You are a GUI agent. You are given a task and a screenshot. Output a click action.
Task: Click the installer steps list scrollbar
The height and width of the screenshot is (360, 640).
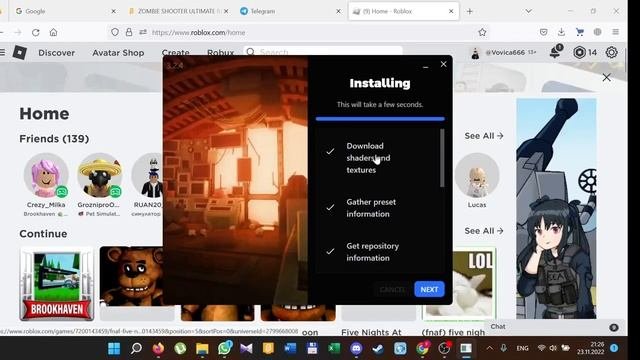[442, 158]
